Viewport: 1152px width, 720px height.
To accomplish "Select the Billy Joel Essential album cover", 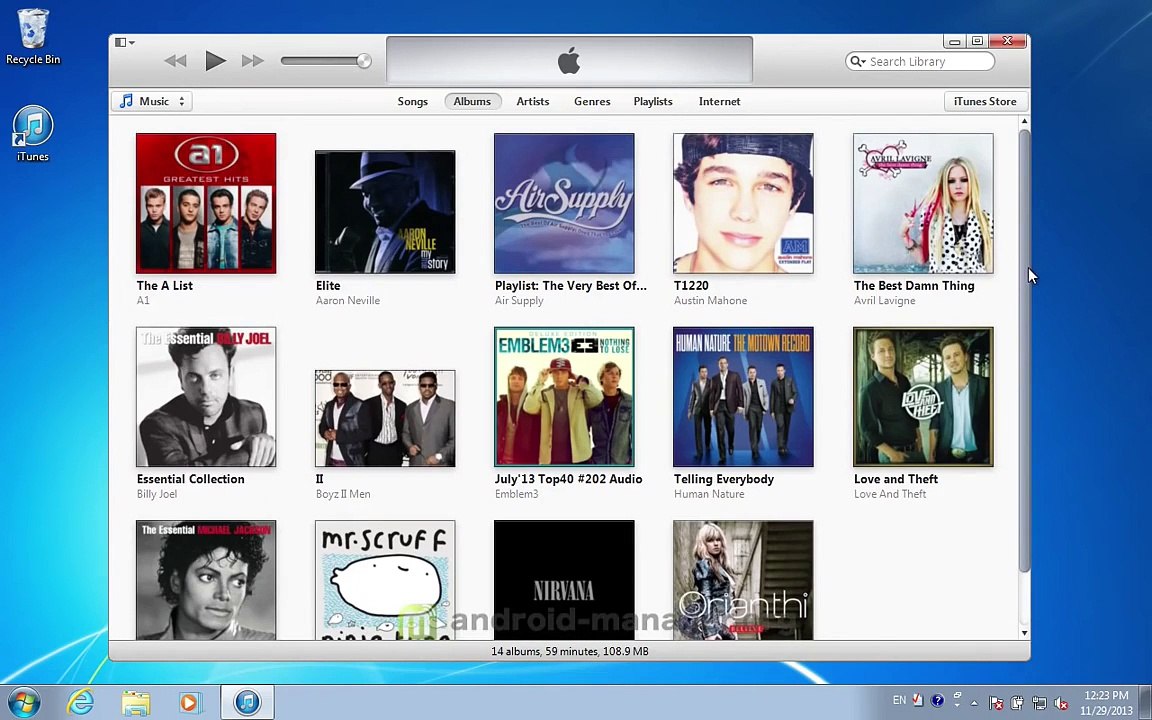I will [206, 397].
